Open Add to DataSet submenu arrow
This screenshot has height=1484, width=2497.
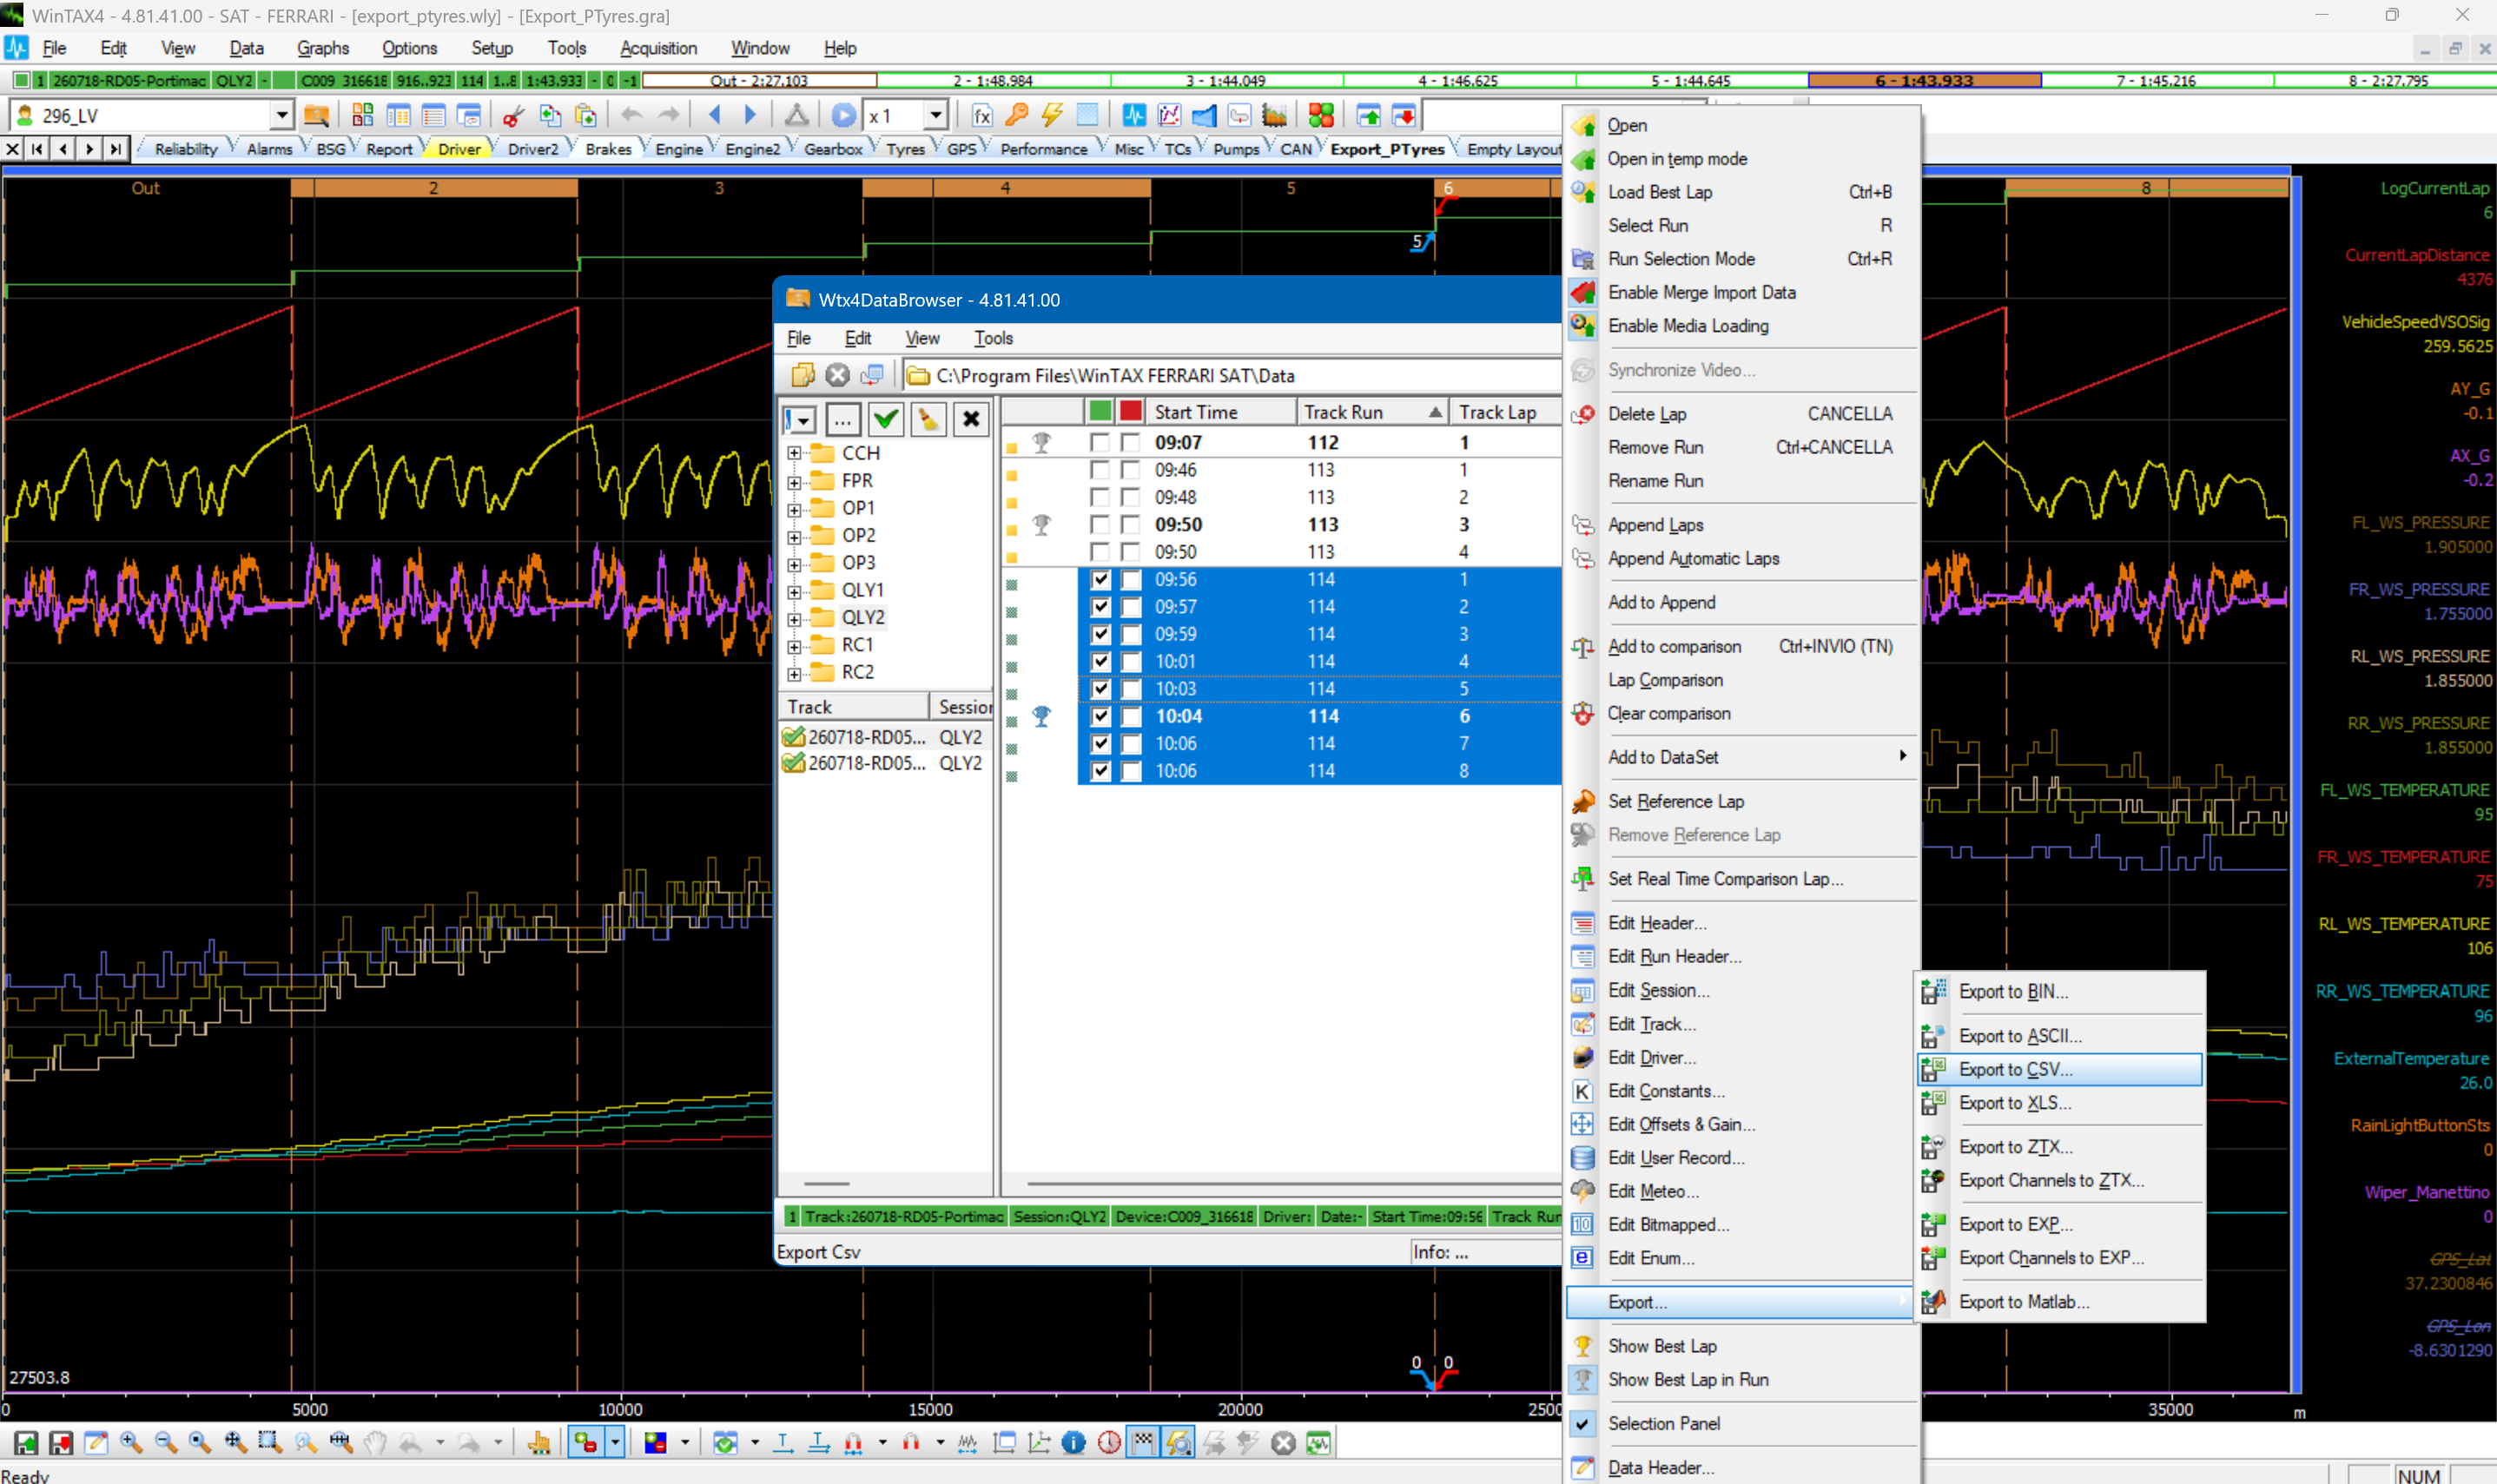1902,757
